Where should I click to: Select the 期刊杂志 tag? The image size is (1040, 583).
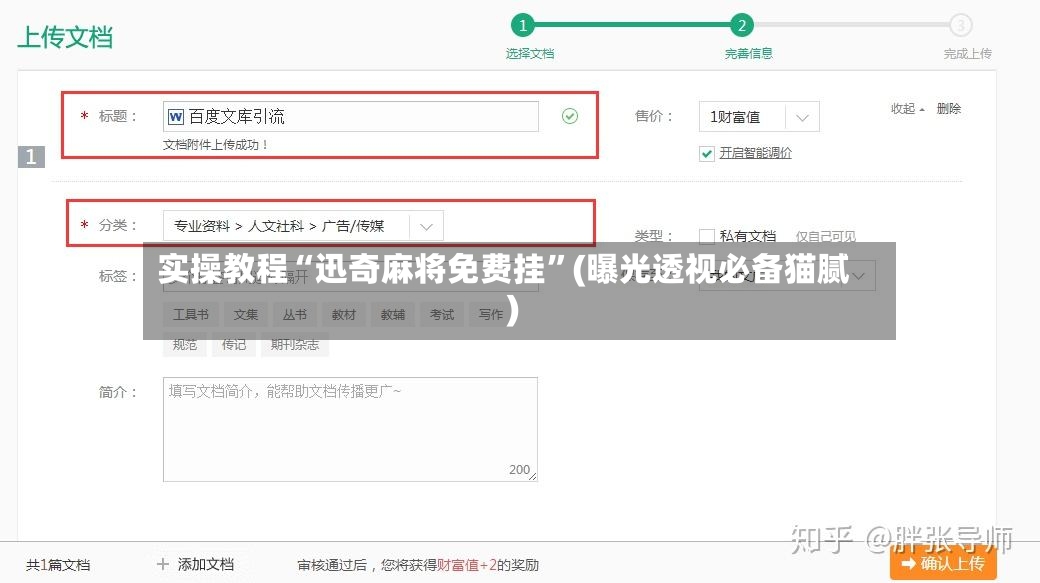(x=294, y=345)
